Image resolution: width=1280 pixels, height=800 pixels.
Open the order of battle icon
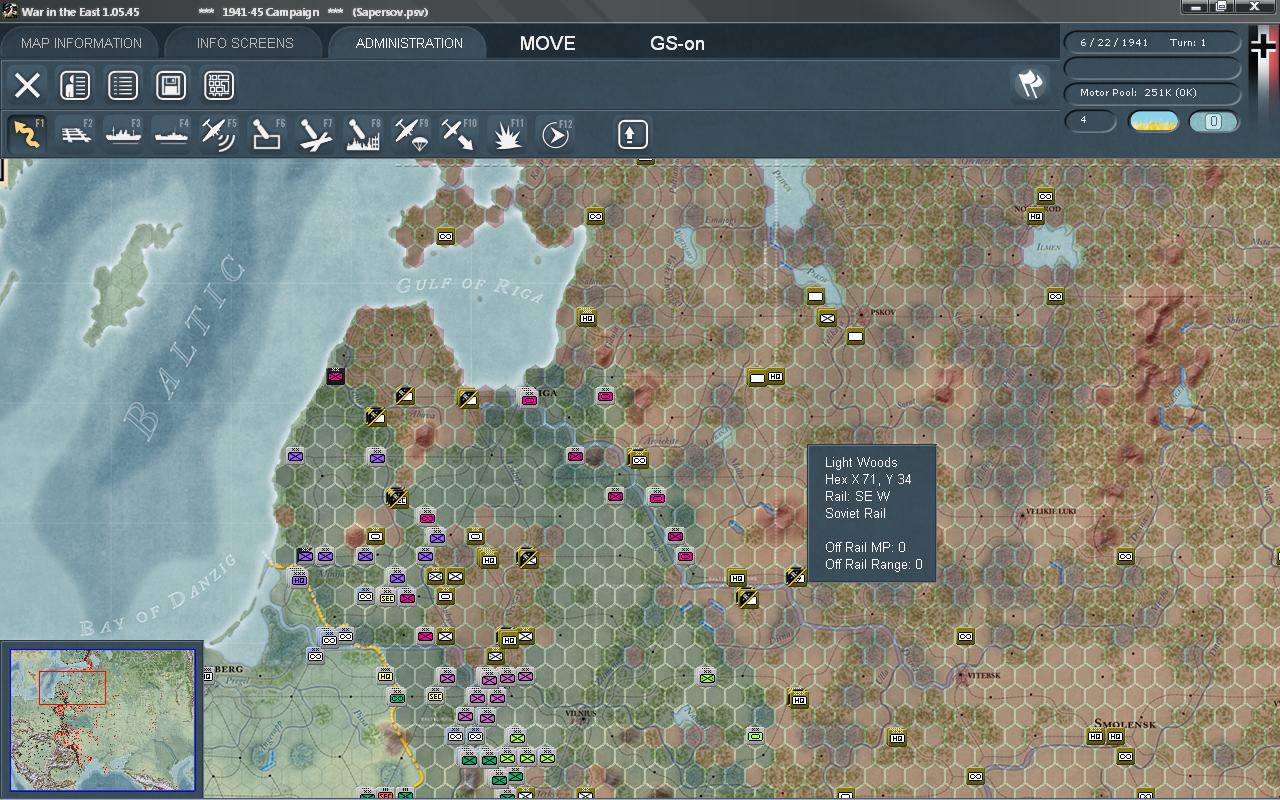[75, 85]
